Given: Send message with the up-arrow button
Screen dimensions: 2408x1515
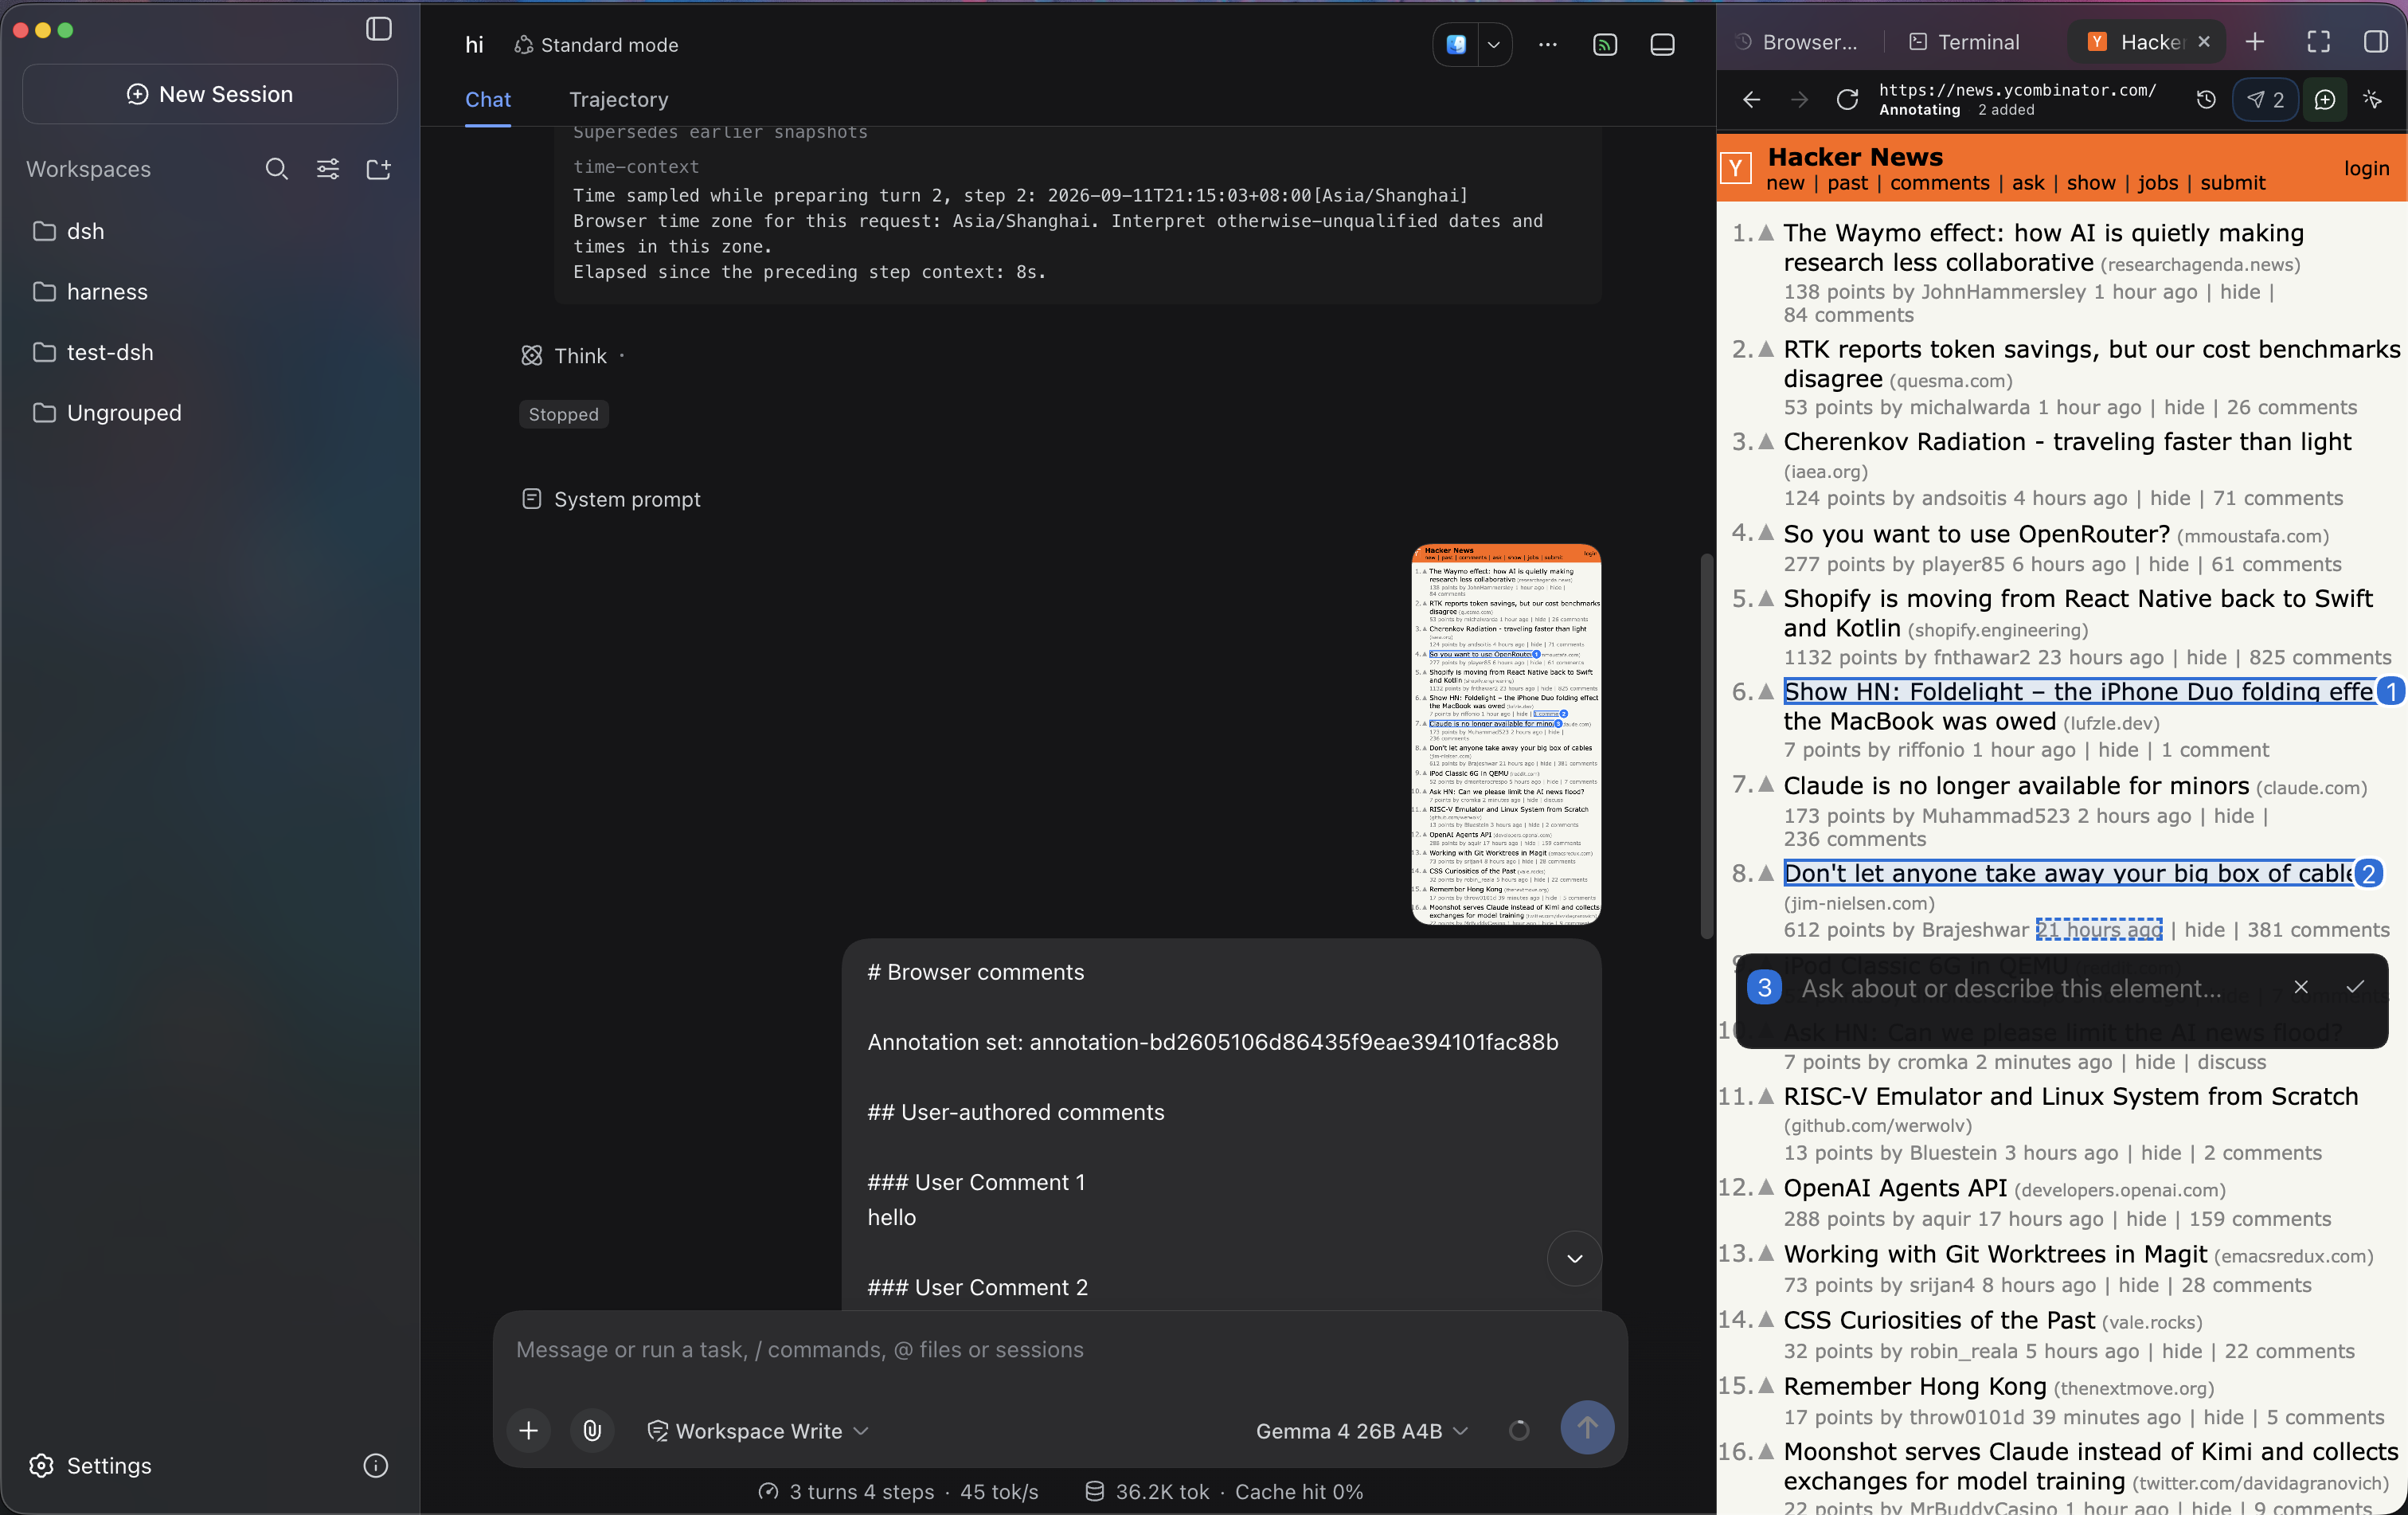Looking at the screenshot, I should pyautogui.click(x=1587, y=1428).
